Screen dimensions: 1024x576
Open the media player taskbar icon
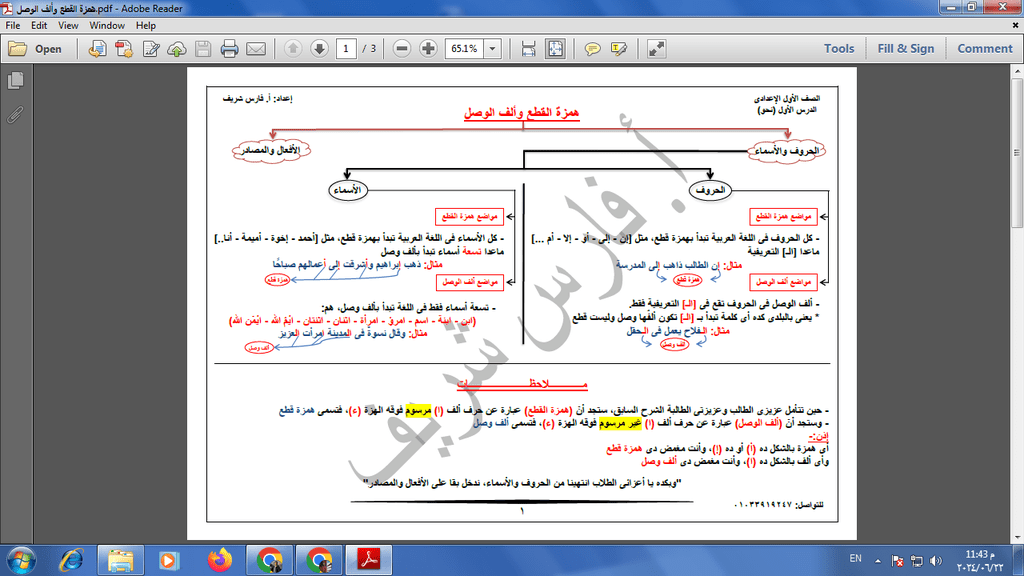click(x=169, y=560)
